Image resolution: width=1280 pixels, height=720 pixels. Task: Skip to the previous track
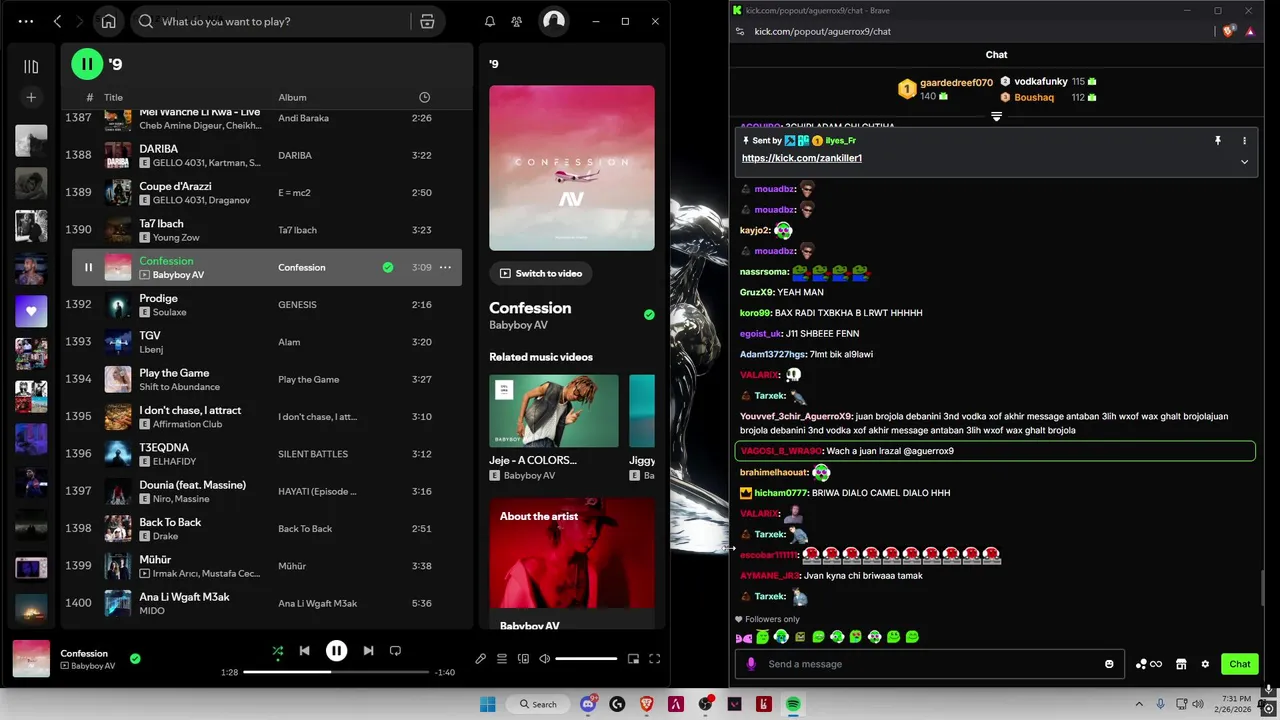pos(305,651)
